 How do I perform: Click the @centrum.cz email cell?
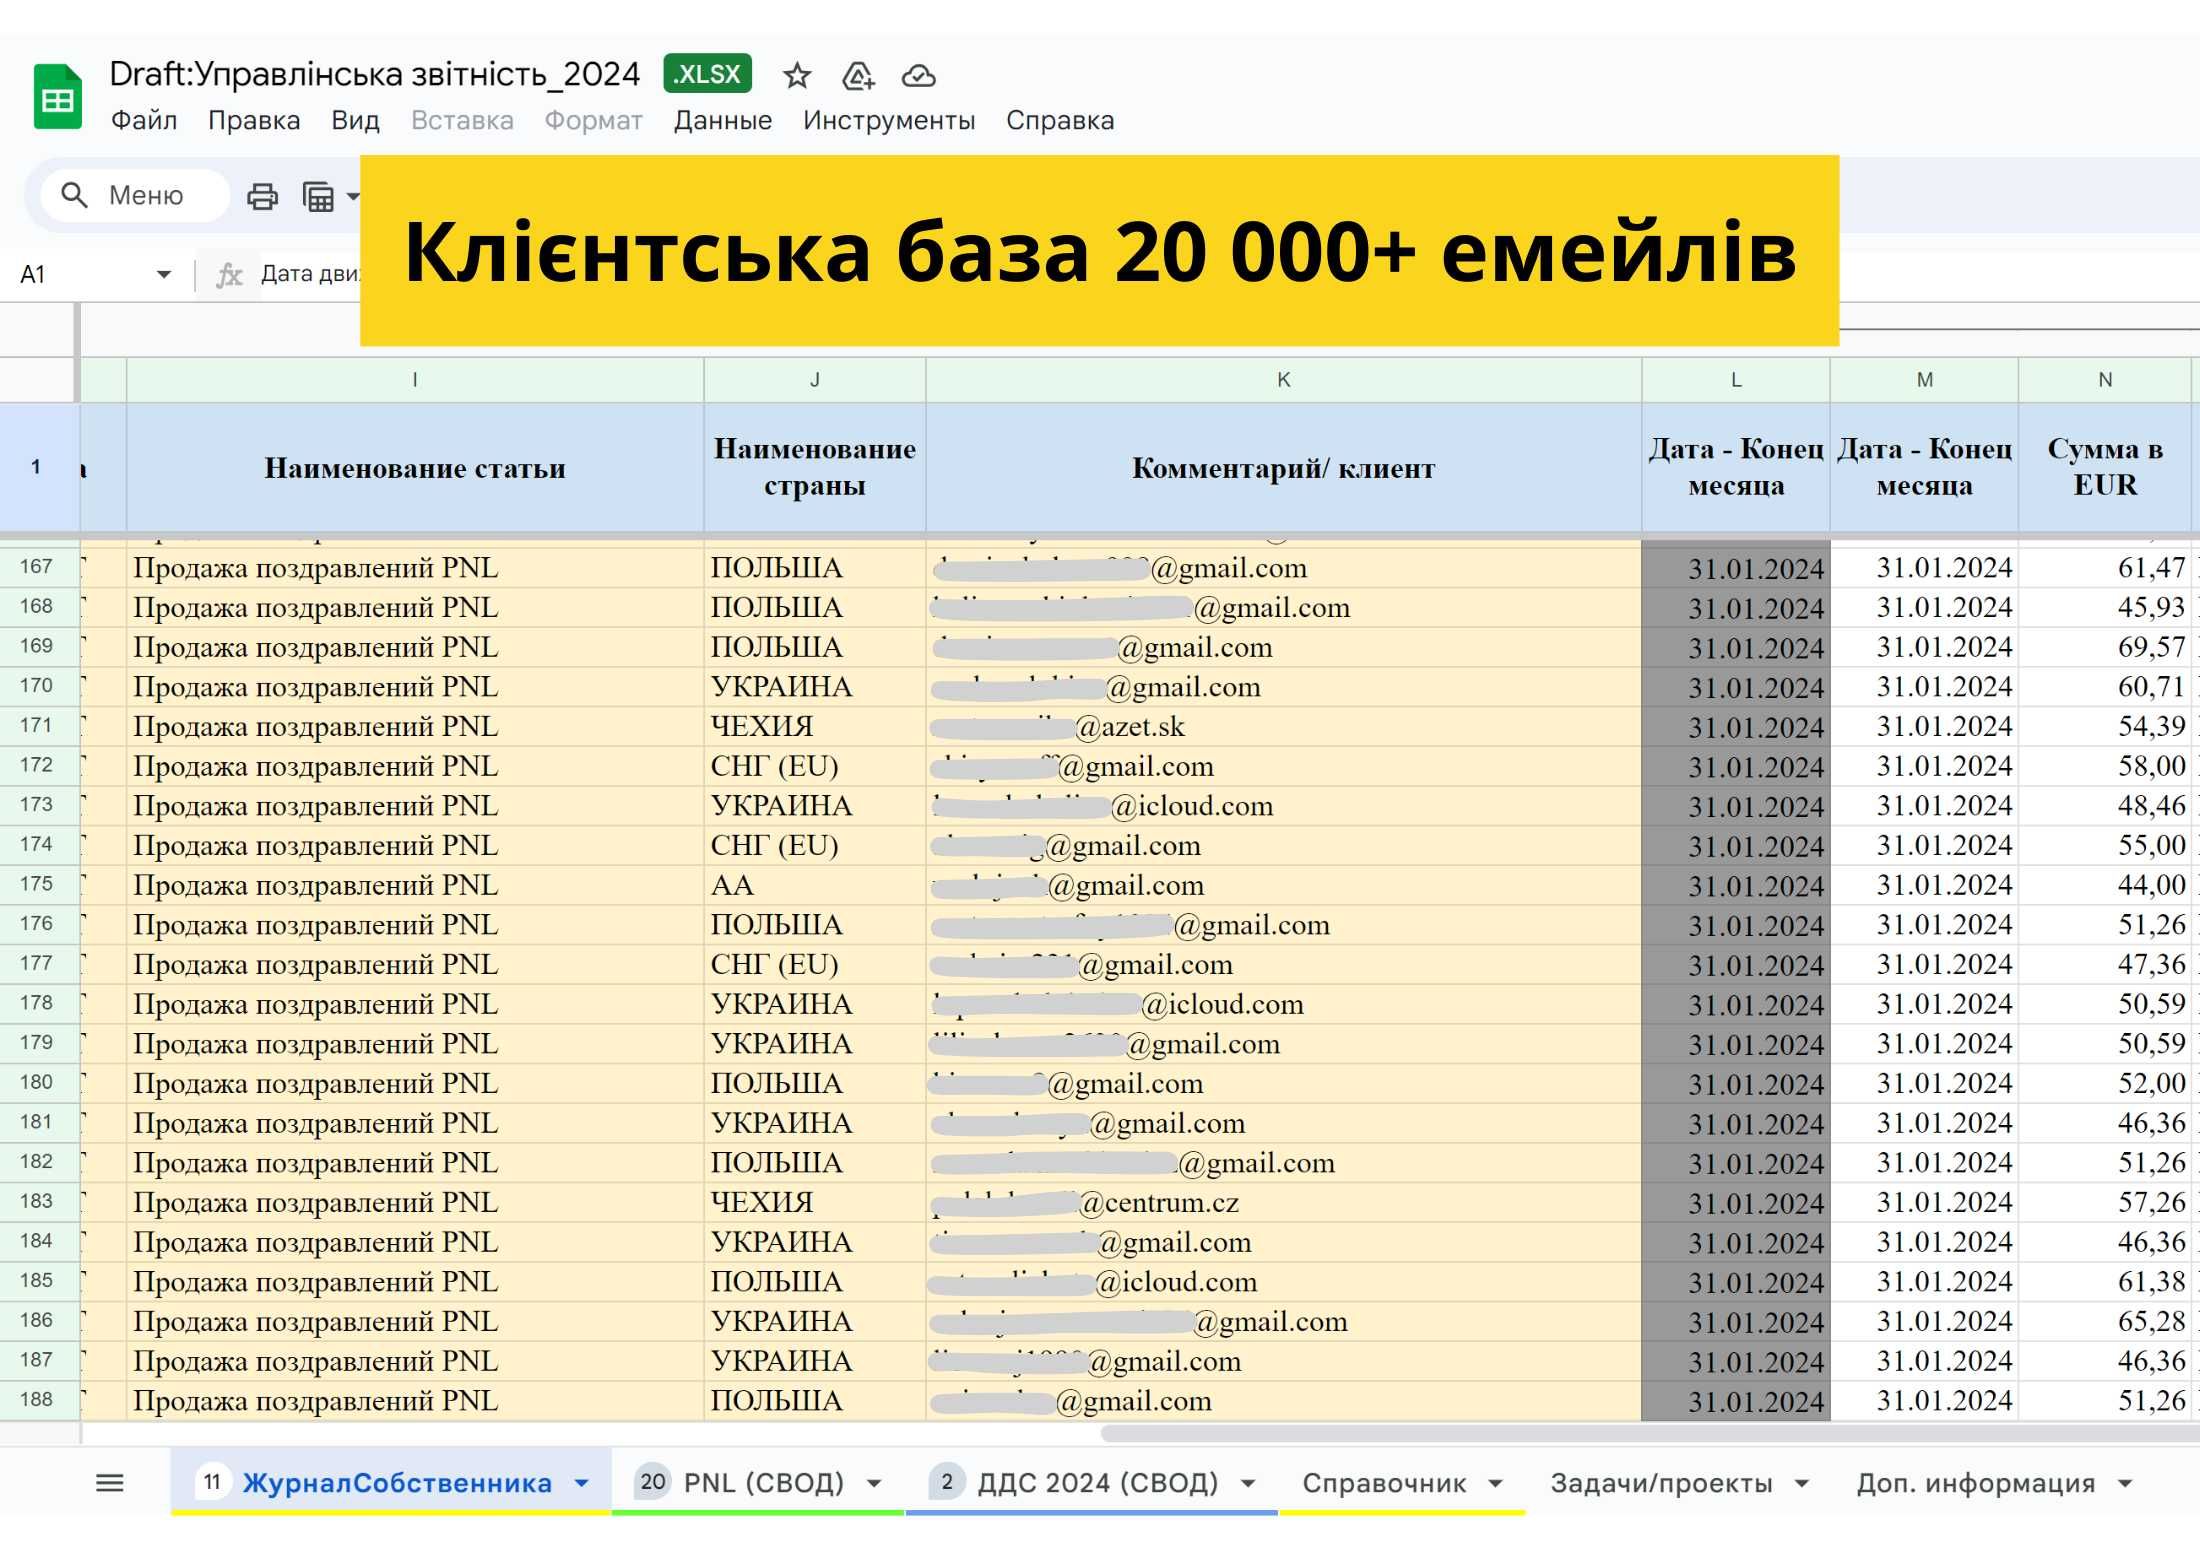coord(1284,1203)
